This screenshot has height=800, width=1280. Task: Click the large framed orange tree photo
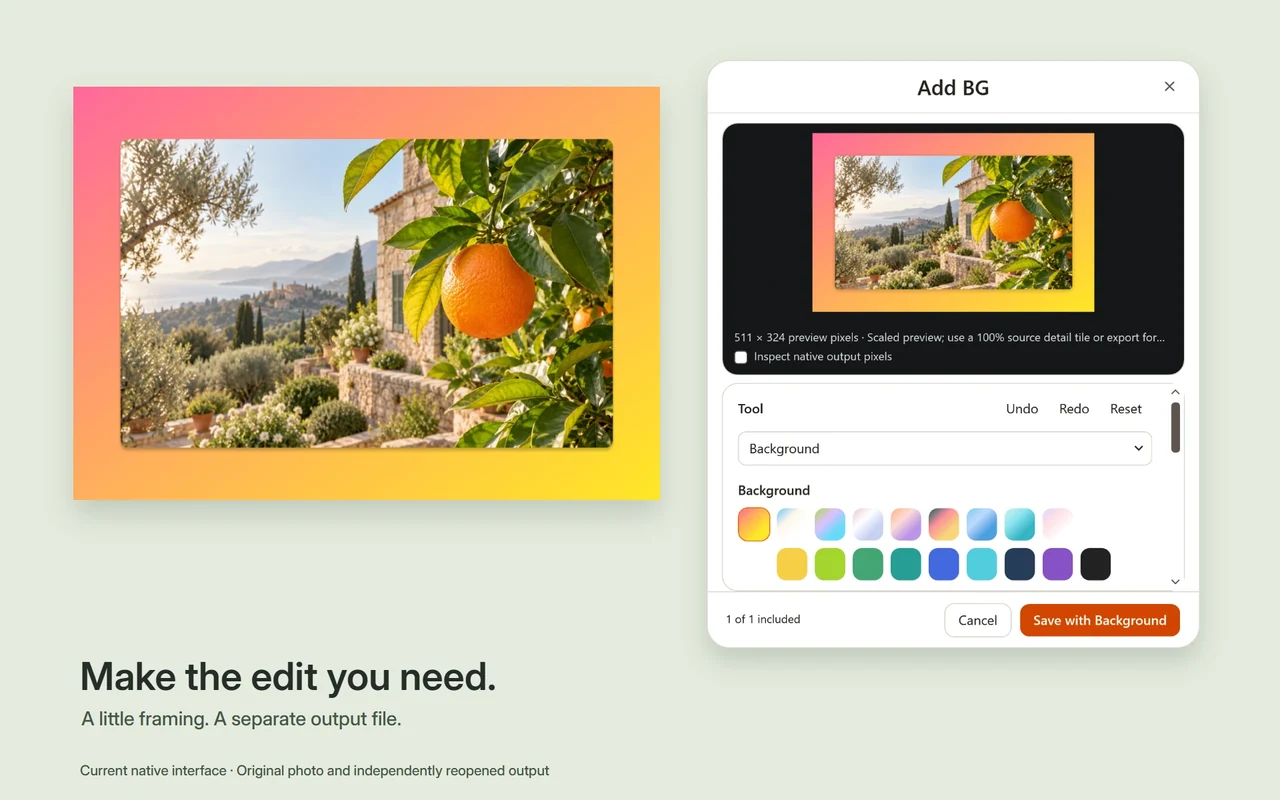366,293
